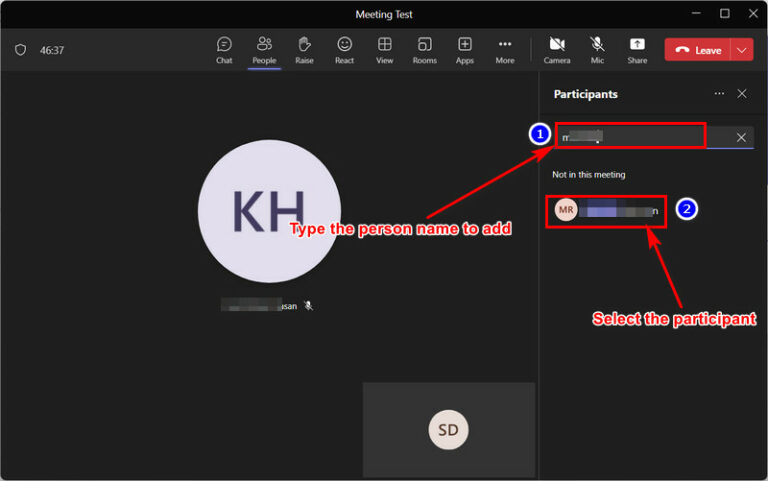Open the React emoji menu
The height and width of the screenshot is (481, 768).
344,50
